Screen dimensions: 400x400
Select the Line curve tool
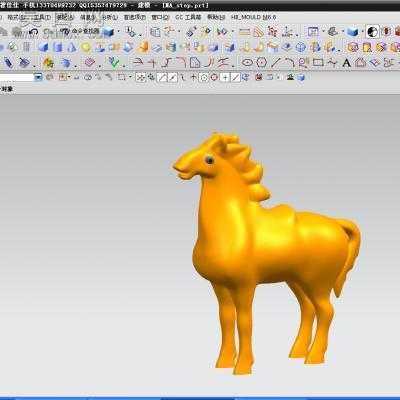[276, 62]
